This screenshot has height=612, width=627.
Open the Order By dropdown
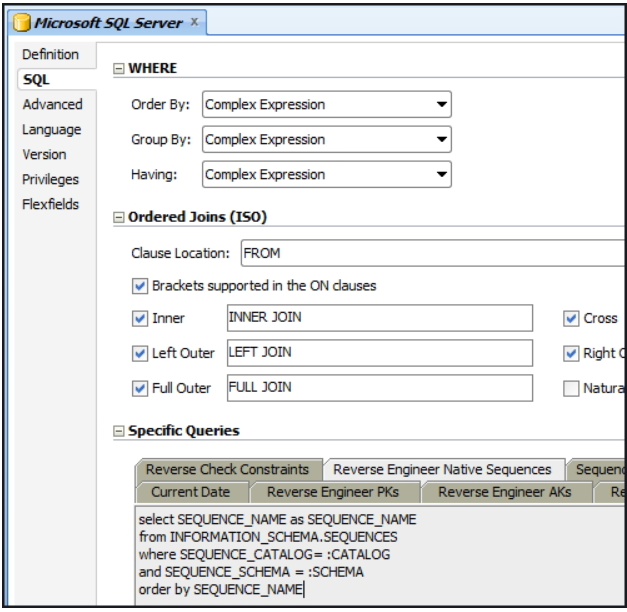[x=327, y=104]
